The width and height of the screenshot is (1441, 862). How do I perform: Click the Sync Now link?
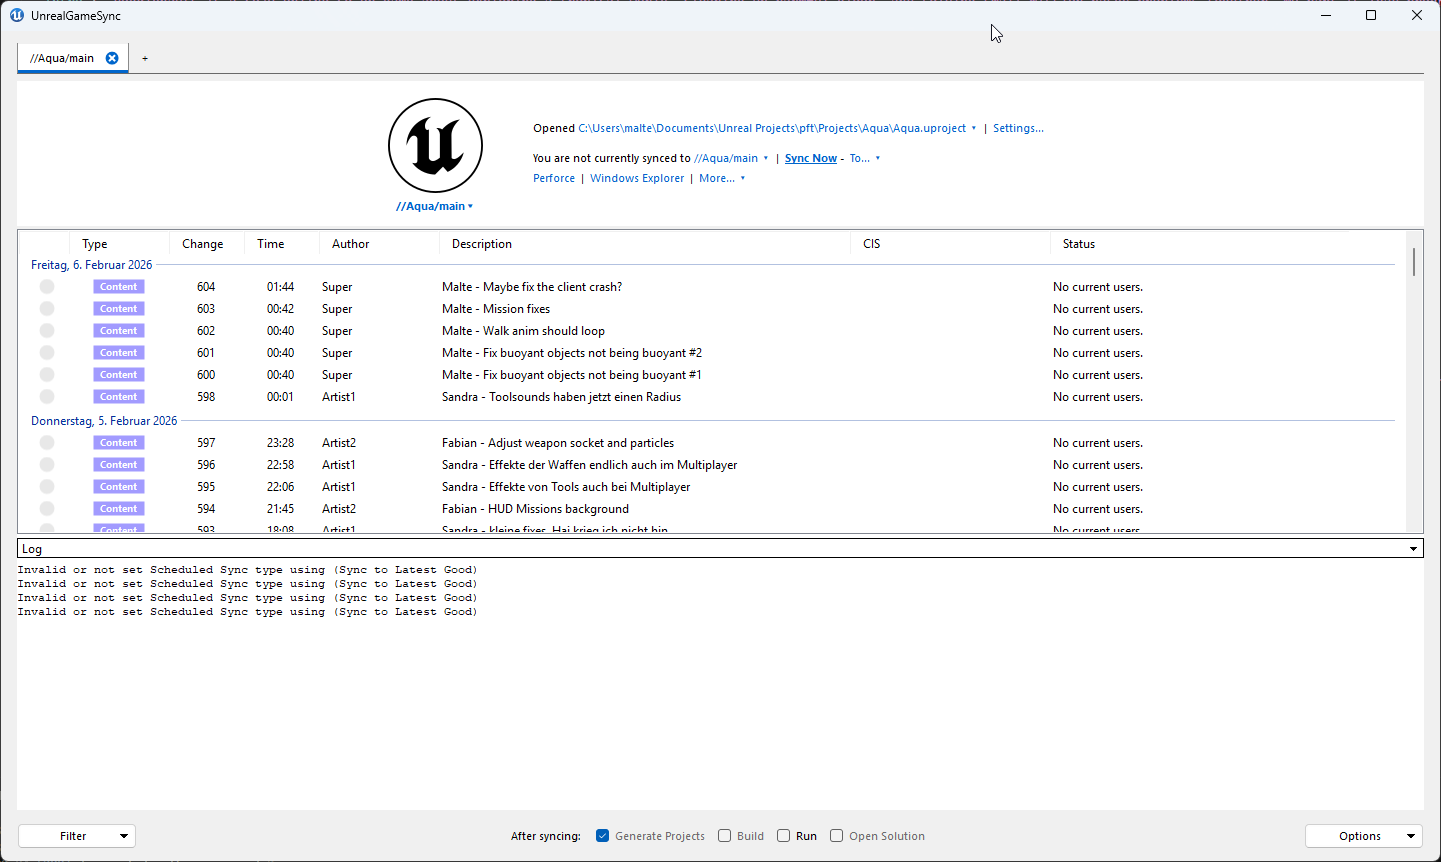811,158
